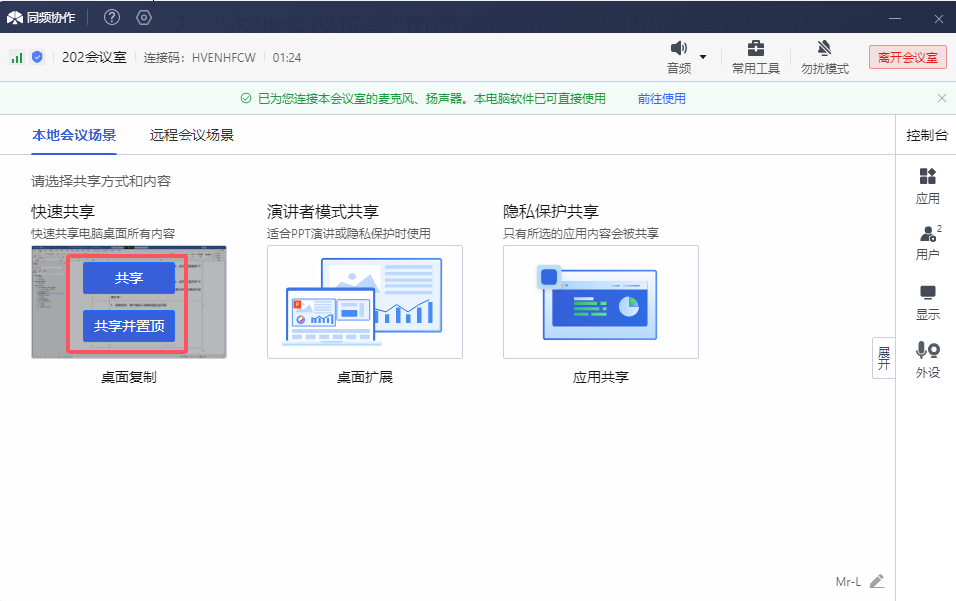Open the 应用 panel in control sidebar

(x=927, y=185)
